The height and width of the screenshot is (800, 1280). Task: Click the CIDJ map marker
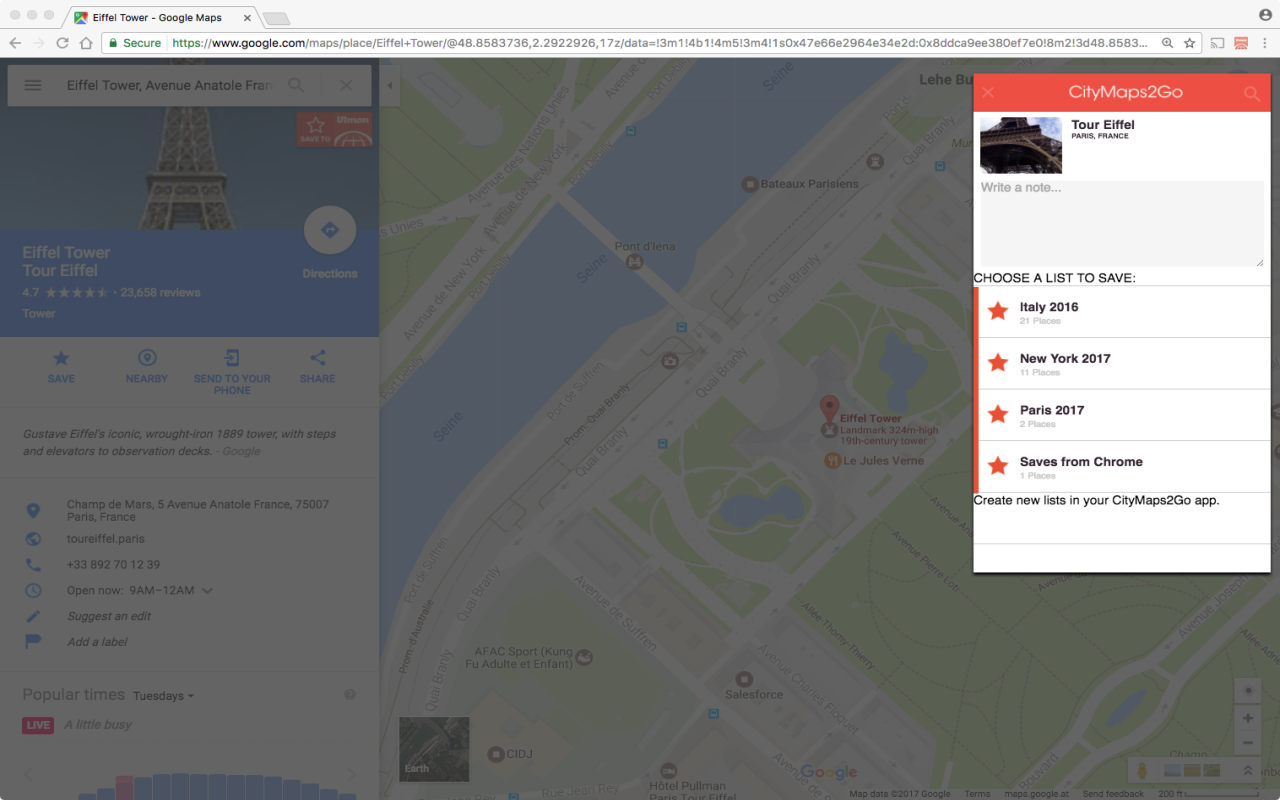click(495, 754)
